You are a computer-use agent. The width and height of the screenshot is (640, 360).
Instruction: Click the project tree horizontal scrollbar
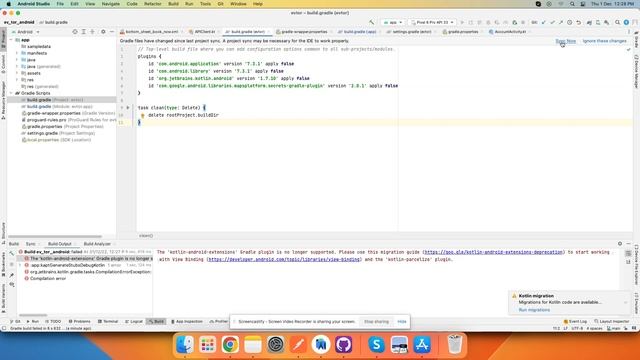(55, 236)
